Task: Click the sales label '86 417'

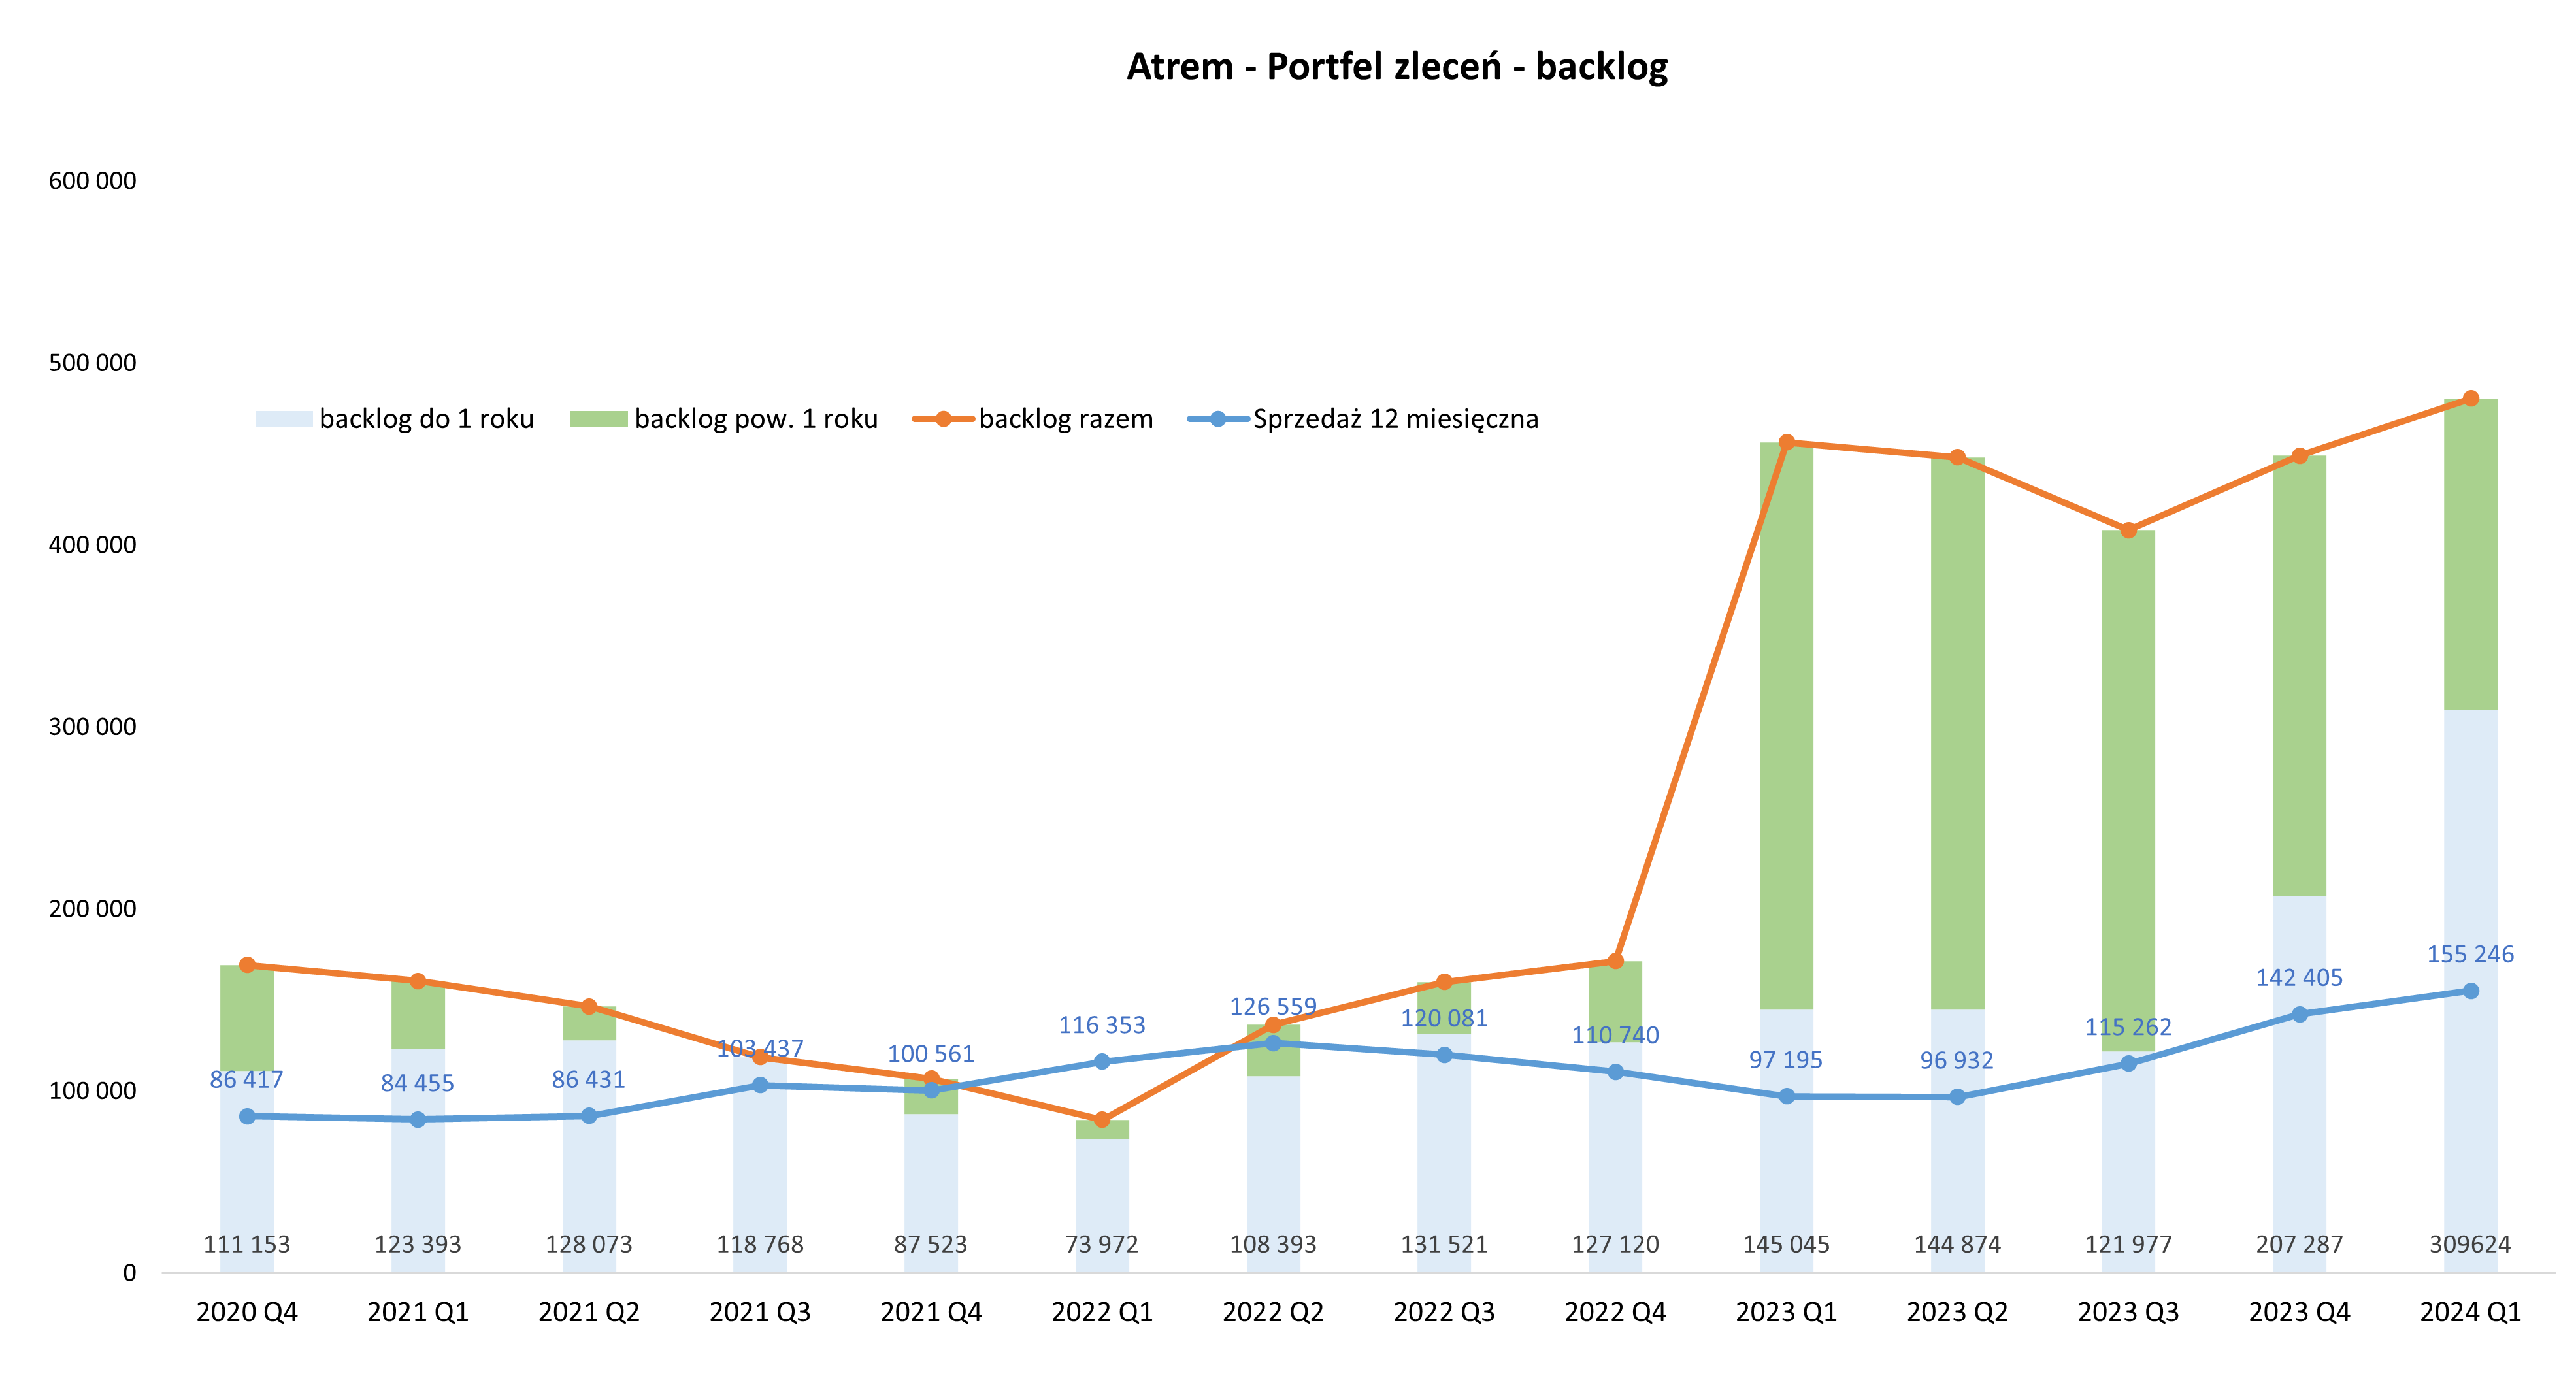Action: [247, 1080]
